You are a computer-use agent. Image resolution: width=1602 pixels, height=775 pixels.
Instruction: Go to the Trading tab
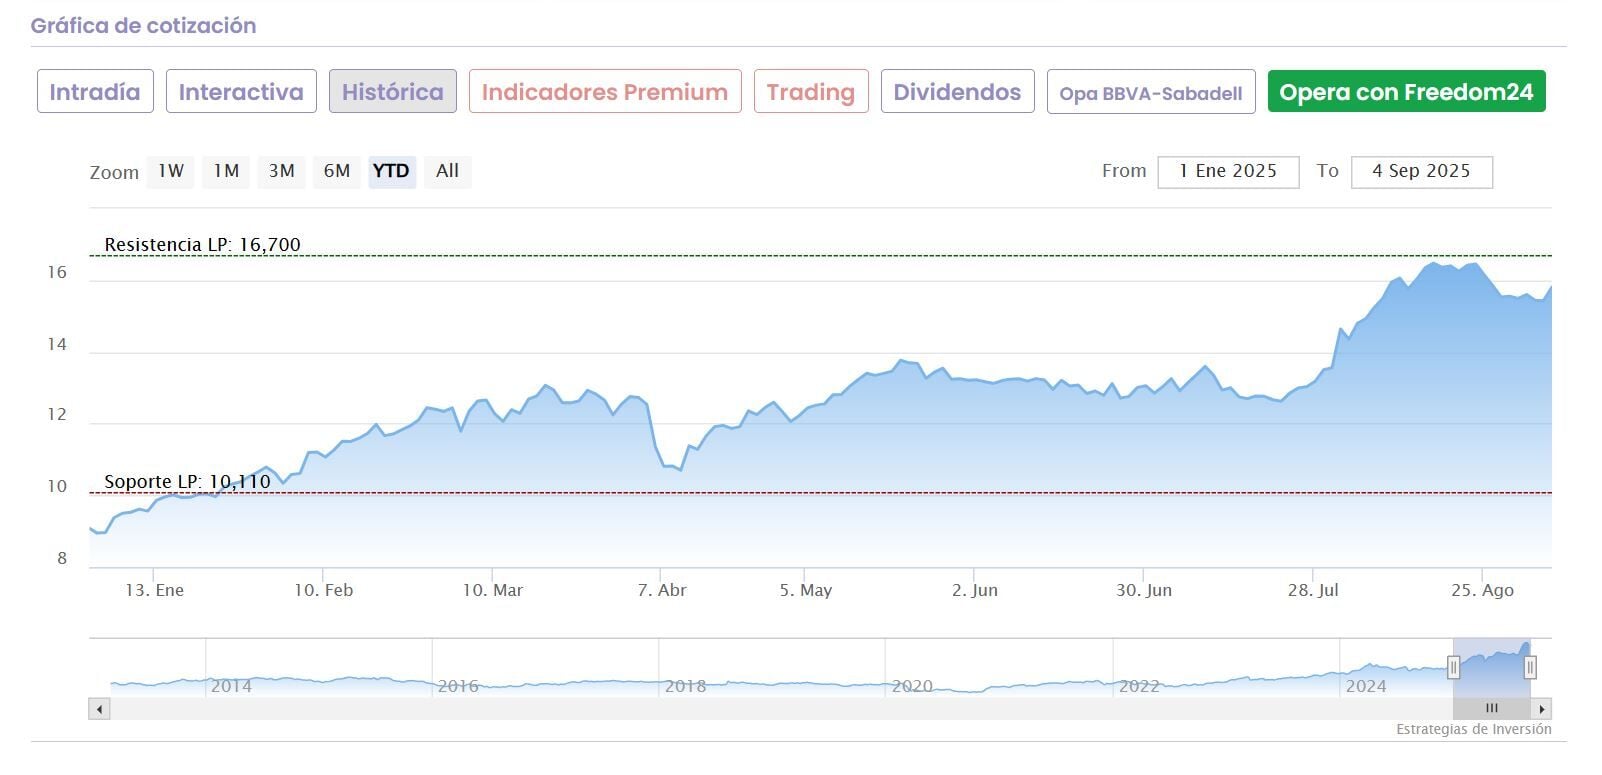(811, 92)
